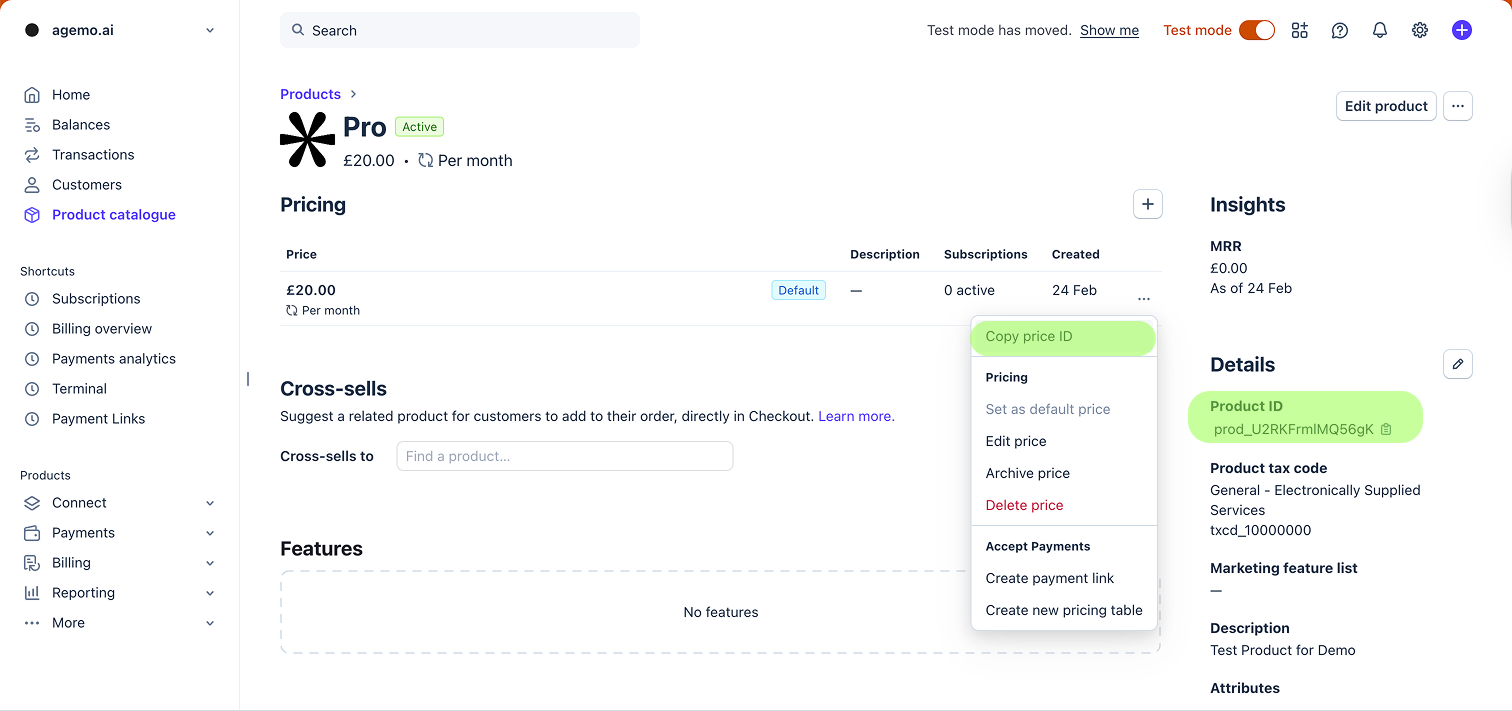Open the apps grid icon

coord(1299,30)
